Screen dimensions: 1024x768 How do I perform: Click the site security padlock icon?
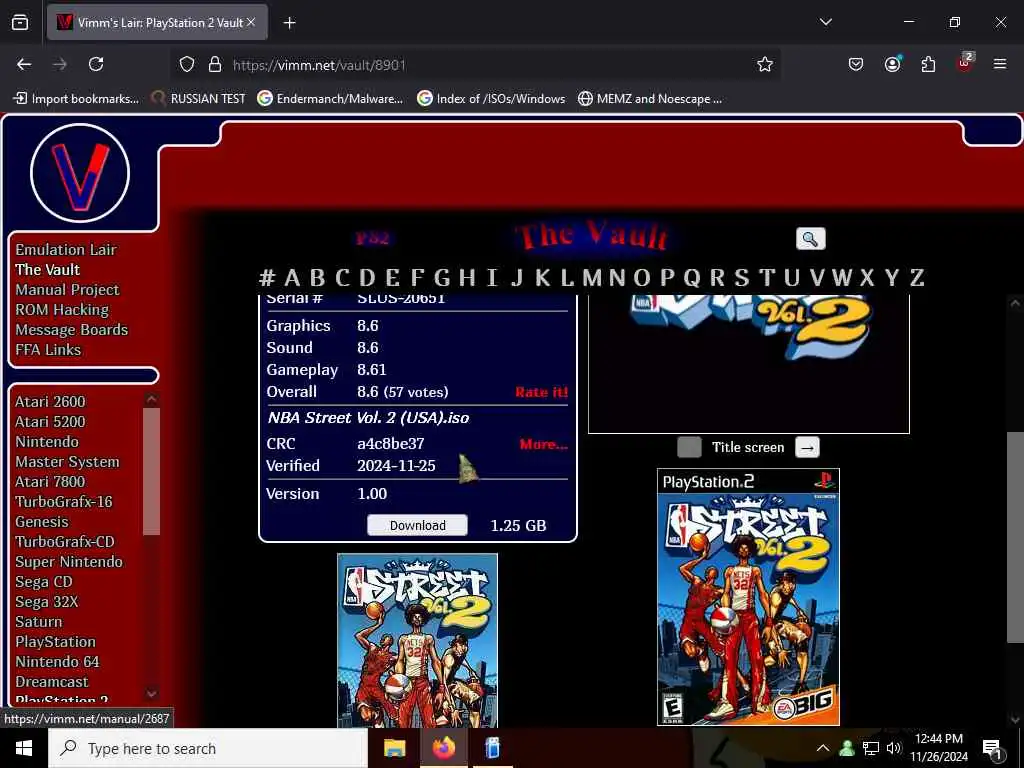(215, 64)
